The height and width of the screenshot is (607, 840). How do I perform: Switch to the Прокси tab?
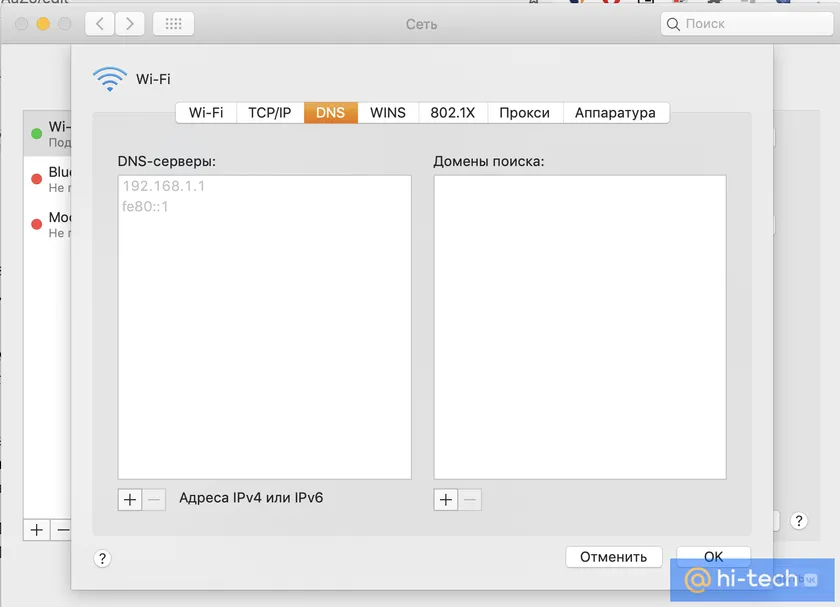click(524, 113)
